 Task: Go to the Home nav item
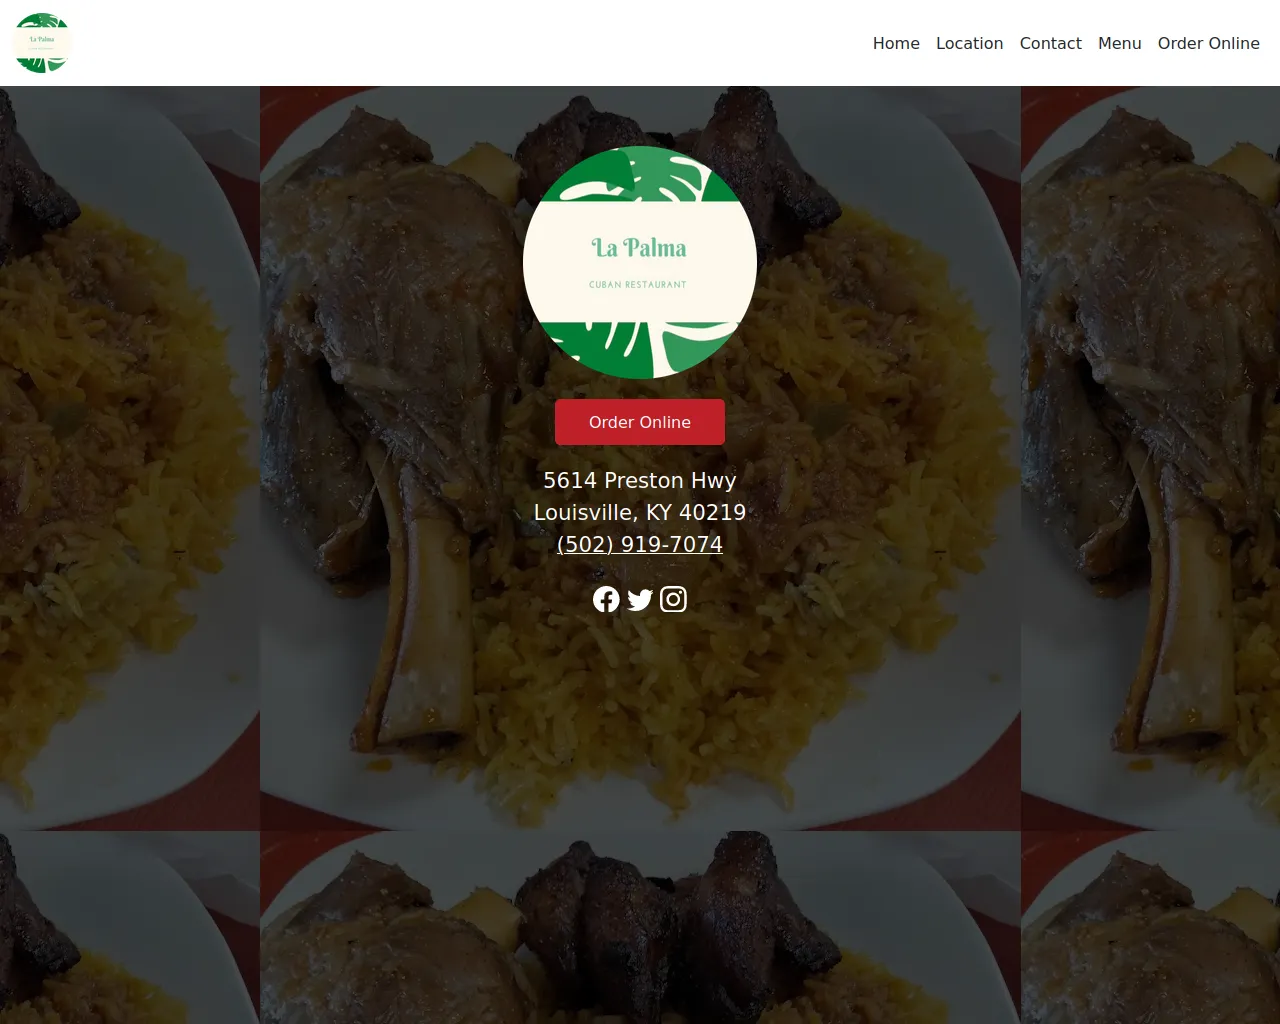(x=896, y=43)
